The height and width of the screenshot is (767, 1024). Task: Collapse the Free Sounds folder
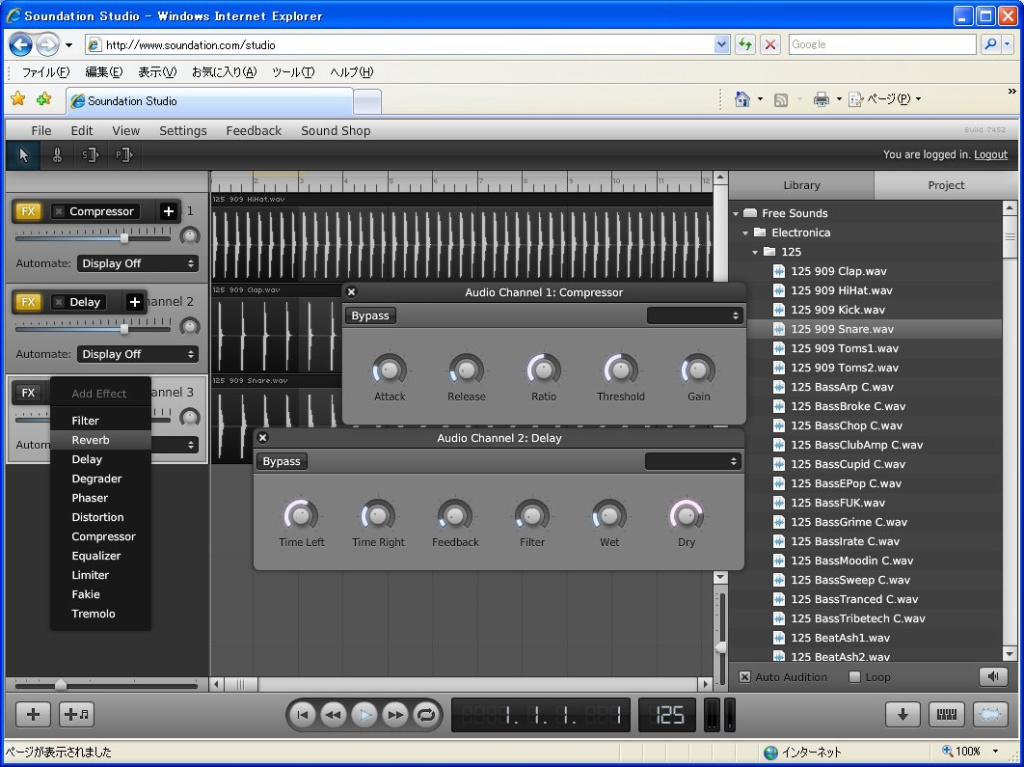pyautogui.click(x=736, y=214)
